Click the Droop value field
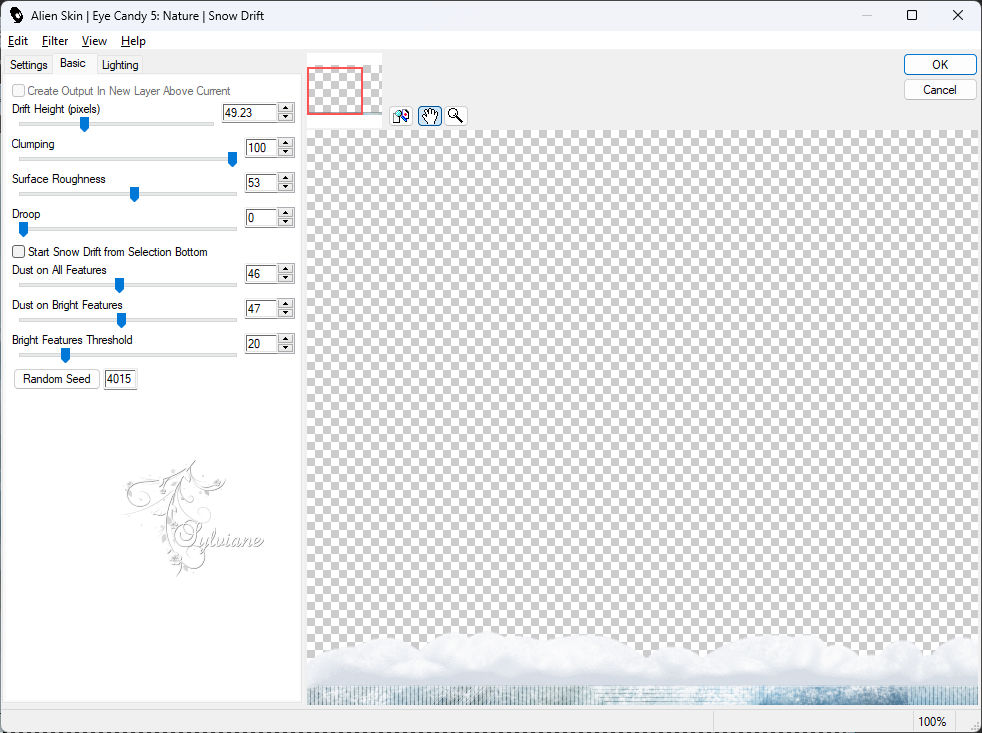Screen dimensions: 982x733 pos(261,218)
